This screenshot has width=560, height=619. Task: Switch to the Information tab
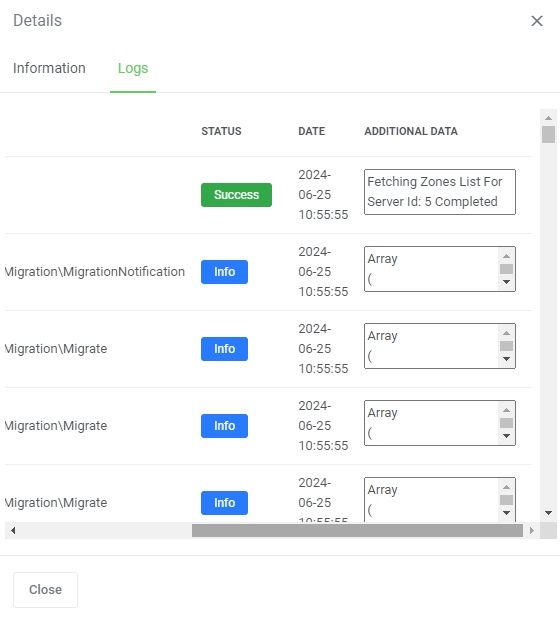pyautogui.click(x=49, y=68)
